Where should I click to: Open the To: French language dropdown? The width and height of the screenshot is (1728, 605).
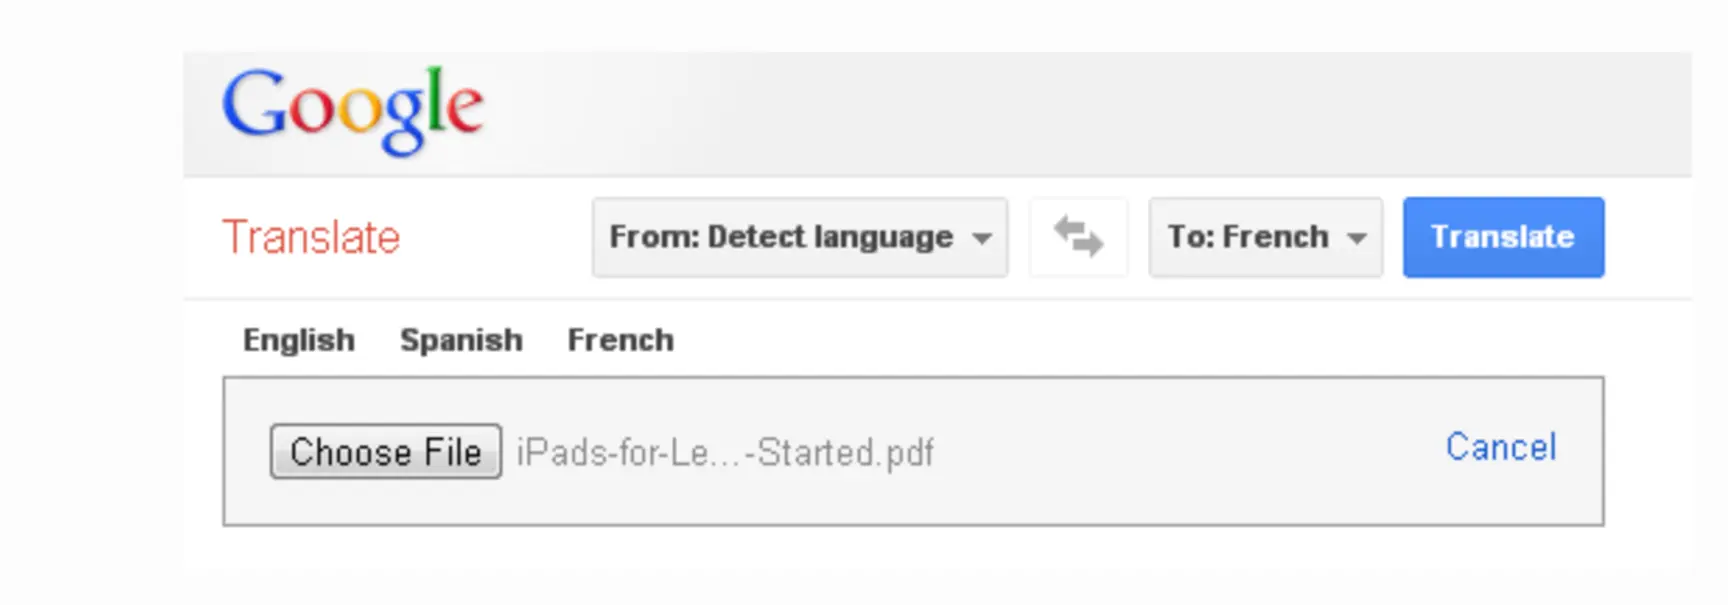pyautogui.click(x=1266, y=237)
